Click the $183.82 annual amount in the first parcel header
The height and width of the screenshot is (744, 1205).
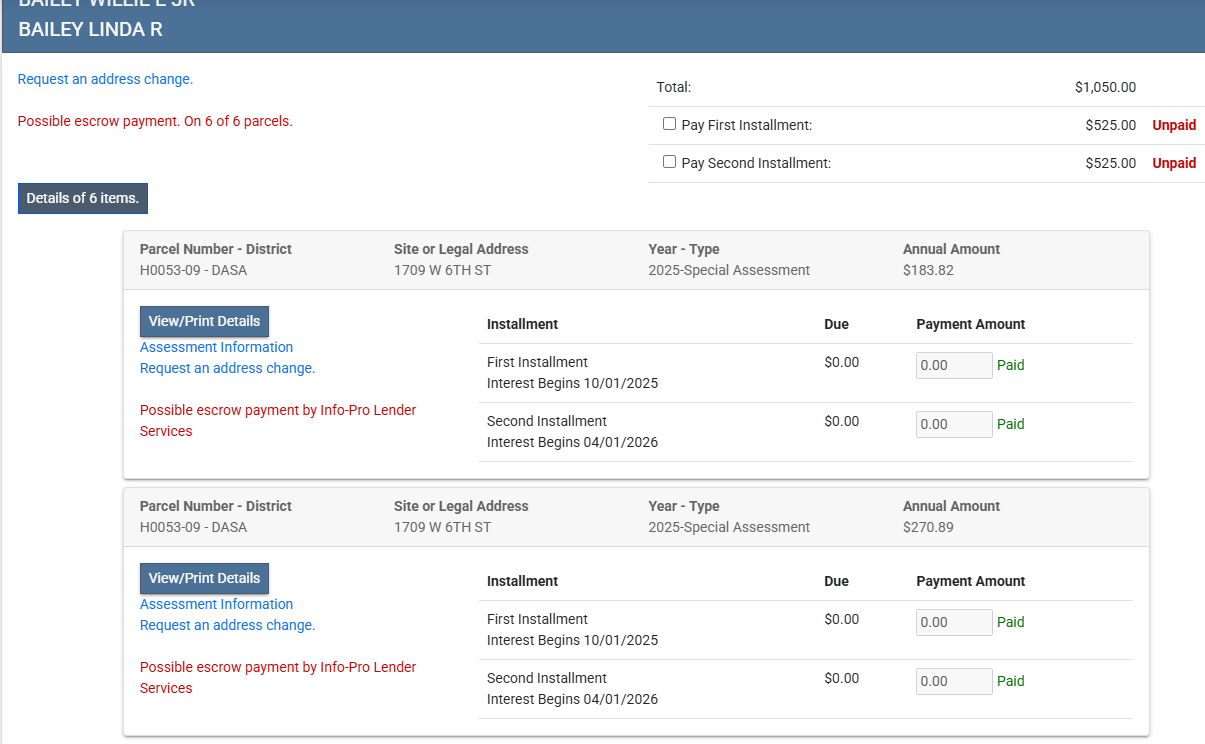(x=927, y=270)
